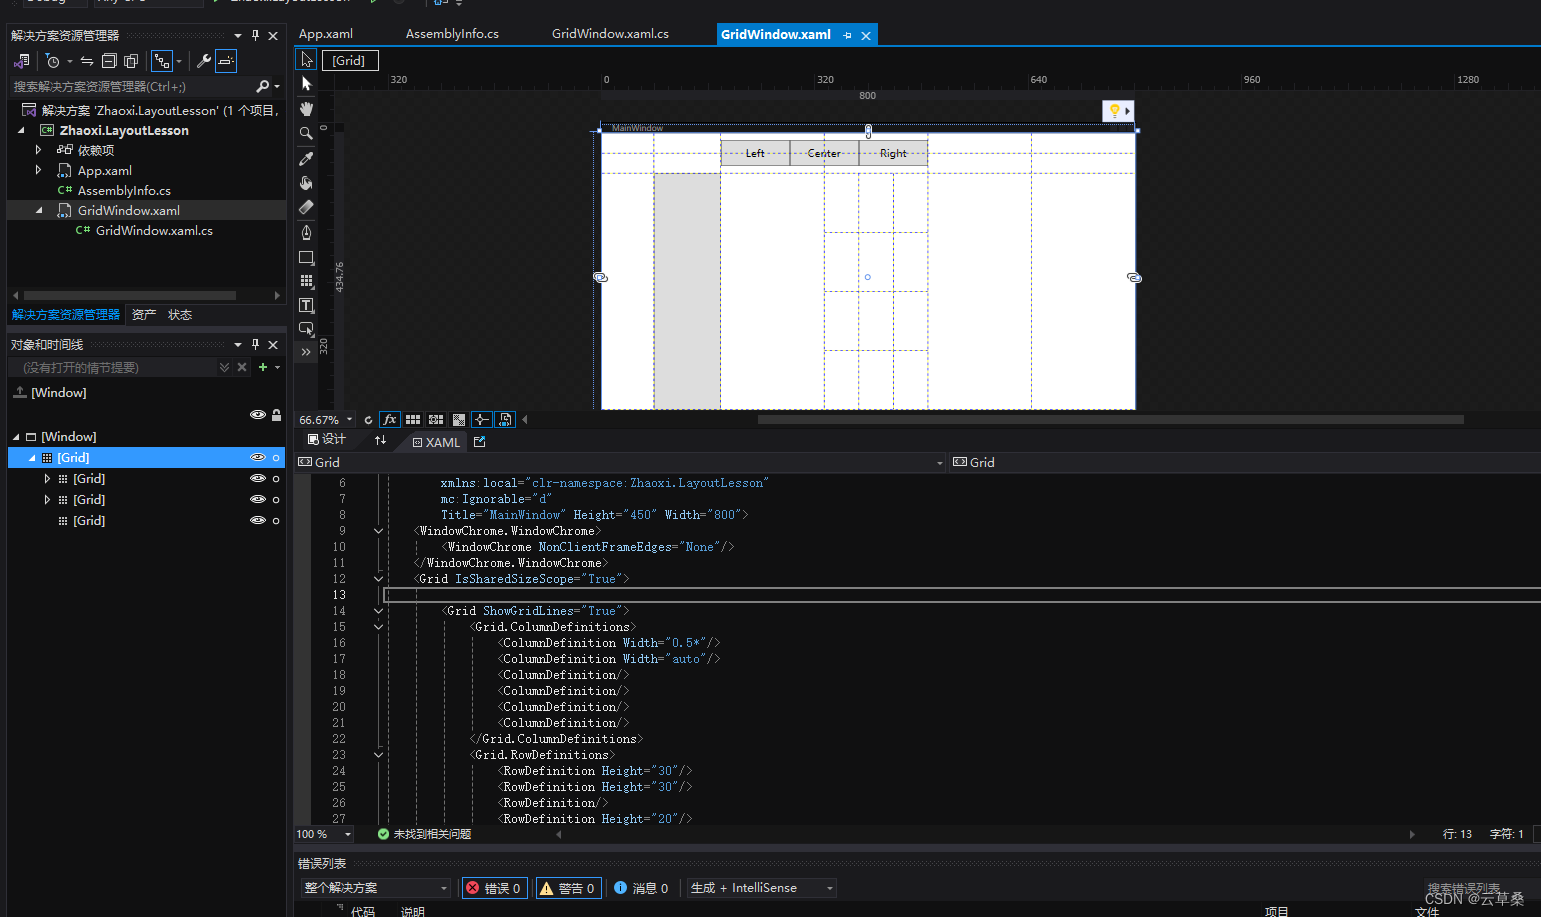Collapse the [Window] node in Objects and Timeline
This screenshot has height=917, width=1541.
tap(16, 437)
